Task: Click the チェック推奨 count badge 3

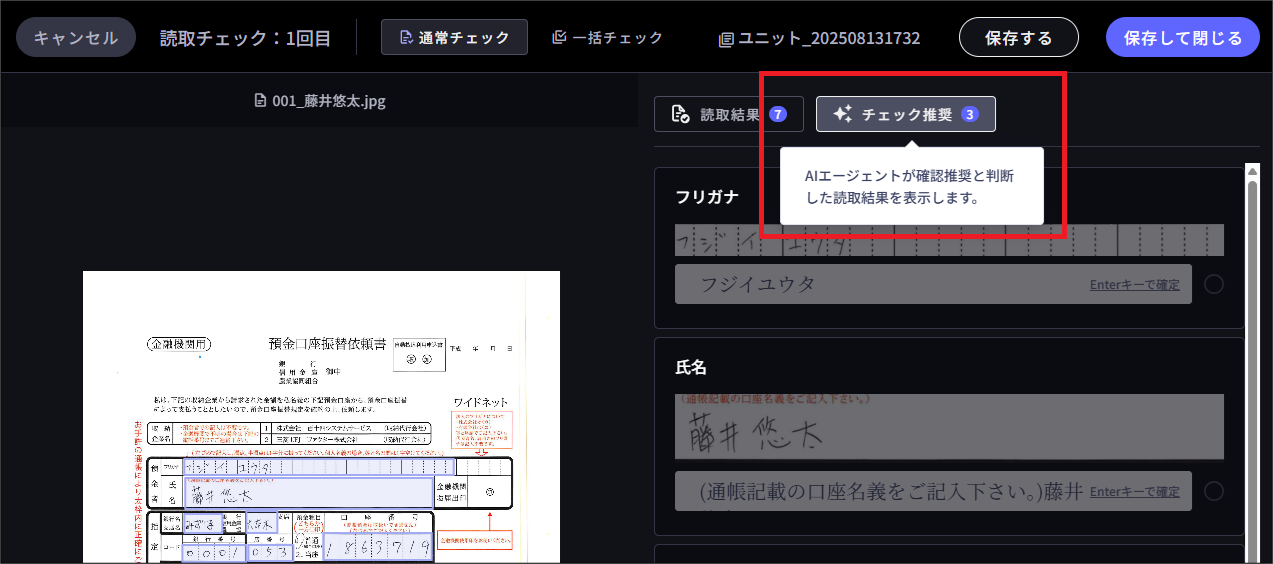Action: [x=969, y=114]
